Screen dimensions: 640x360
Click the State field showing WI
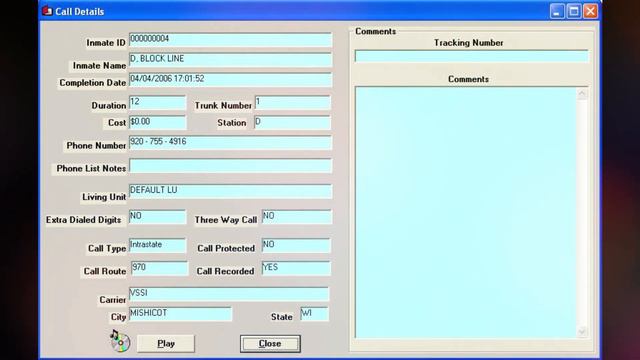point(314,314)
